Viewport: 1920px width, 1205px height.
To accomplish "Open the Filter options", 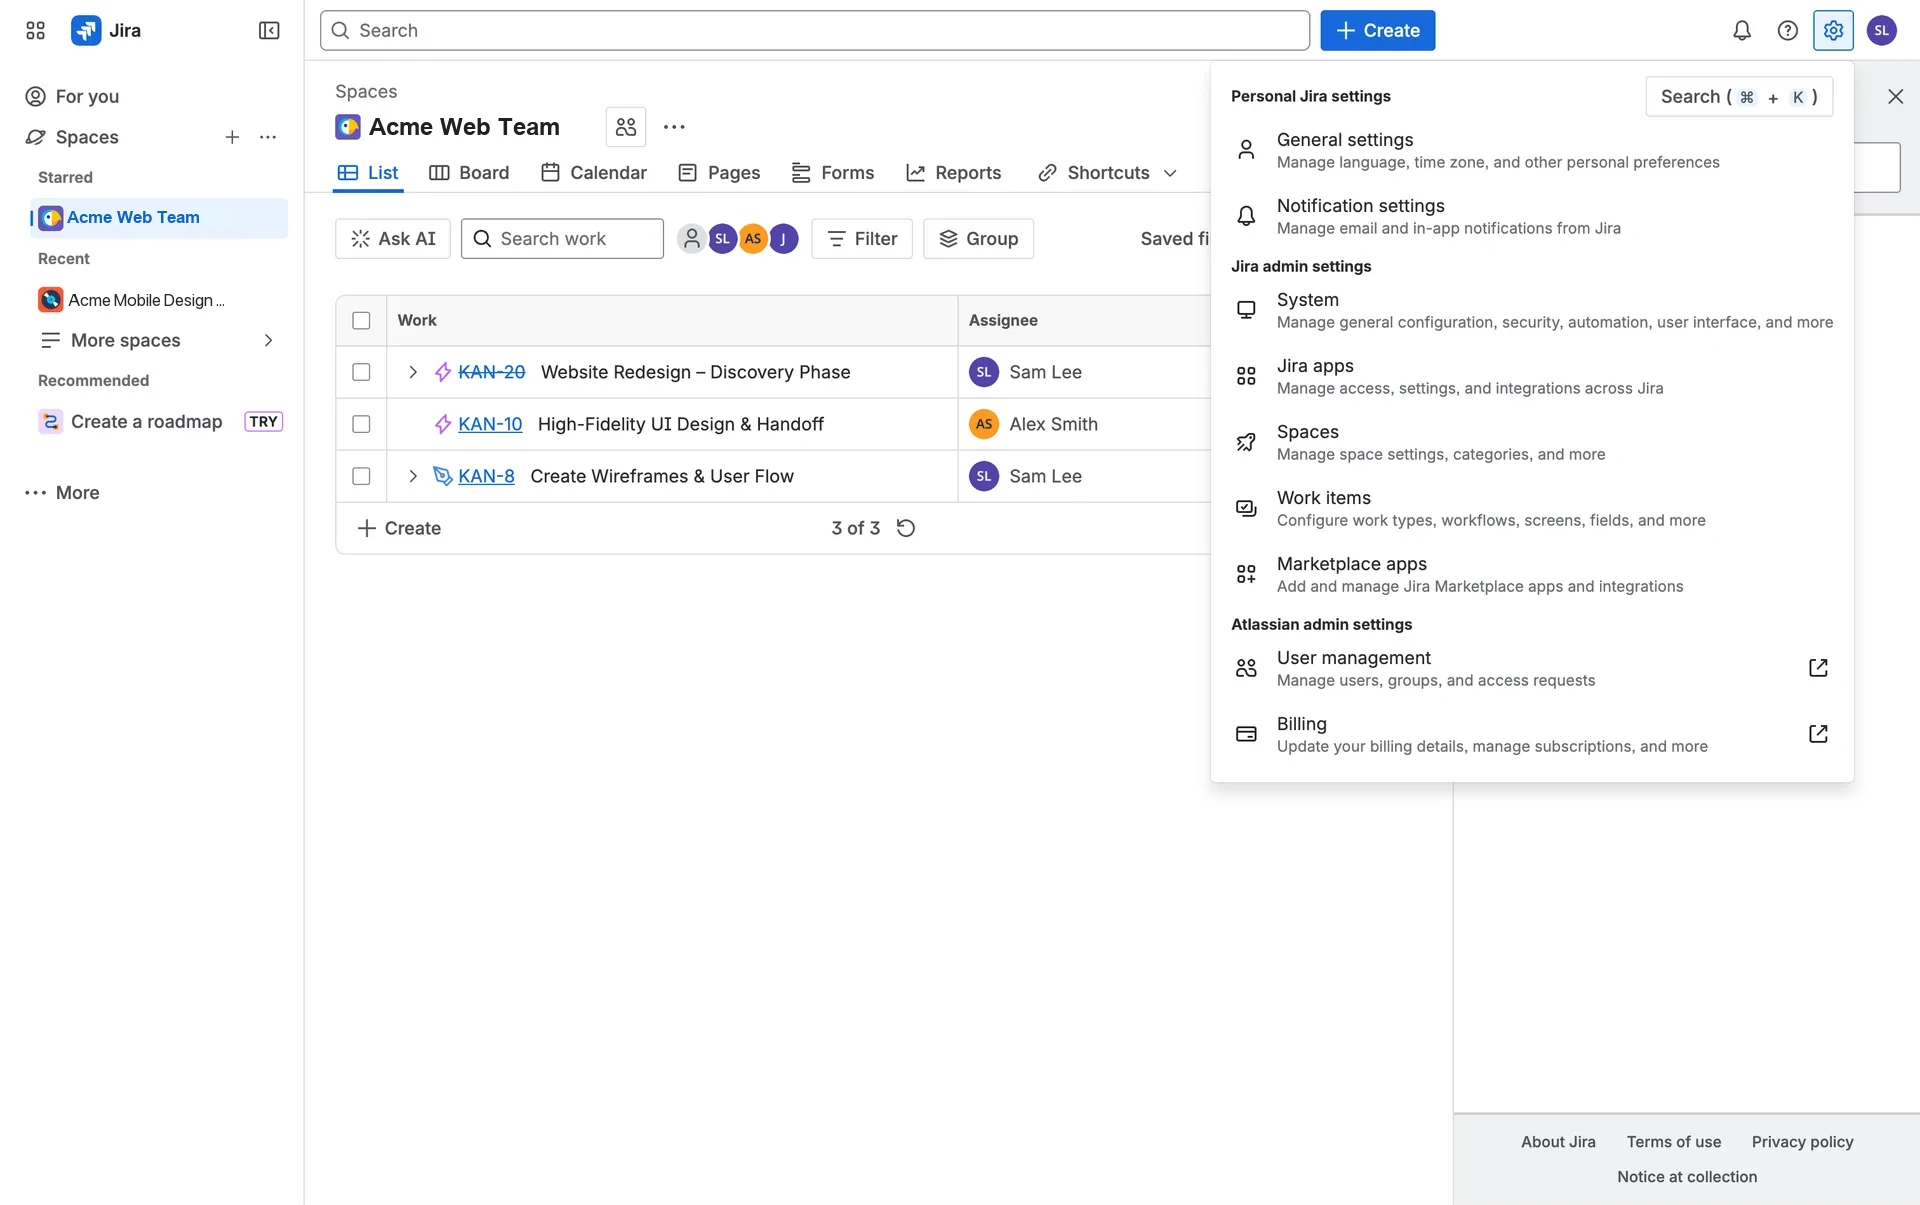I will coord(862,239).
